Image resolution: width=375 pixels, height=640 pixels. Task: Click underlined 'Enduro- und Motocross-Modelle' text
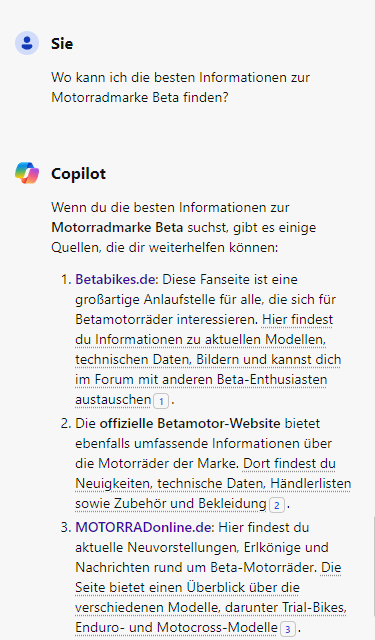click(x=176, y=627)
